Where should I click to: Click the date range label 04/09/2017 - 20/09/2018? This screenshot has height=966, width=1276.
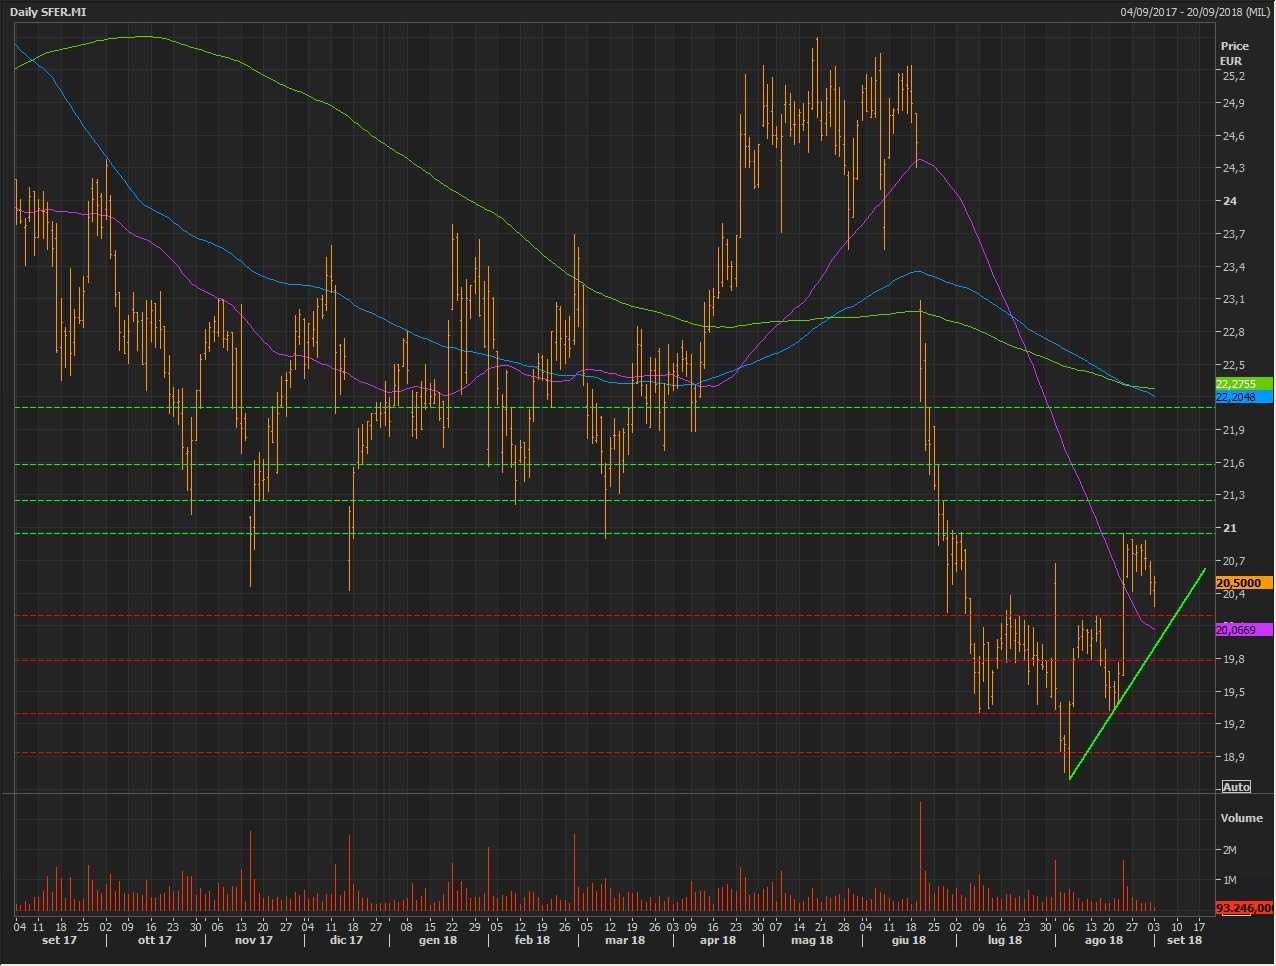tap(1195, 12)
